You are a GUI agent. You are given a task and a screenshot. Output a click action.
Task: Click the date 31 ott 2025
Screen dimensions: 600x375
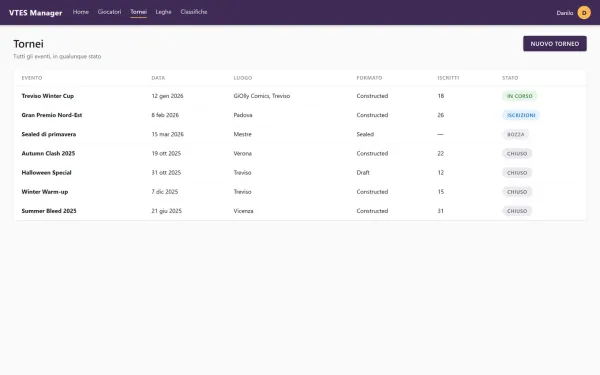(x=166, y=173)
